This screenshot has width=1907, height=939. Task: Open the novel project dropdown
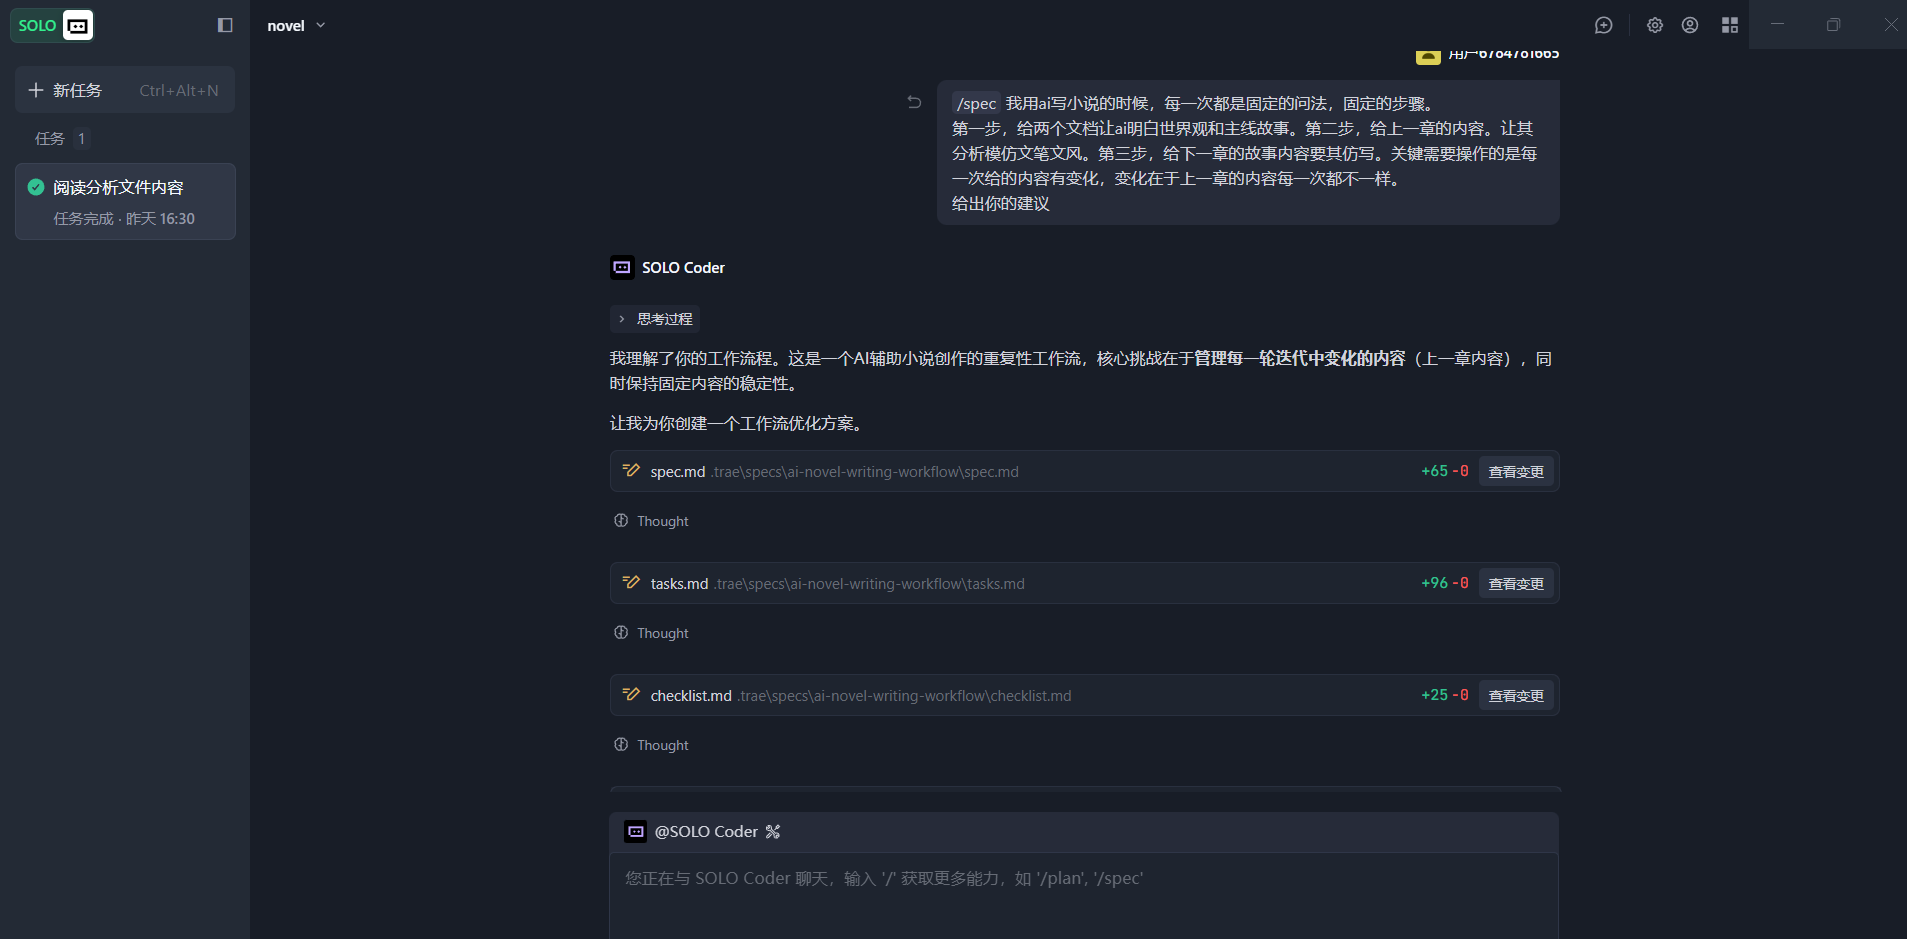click(x=296, y=25)
